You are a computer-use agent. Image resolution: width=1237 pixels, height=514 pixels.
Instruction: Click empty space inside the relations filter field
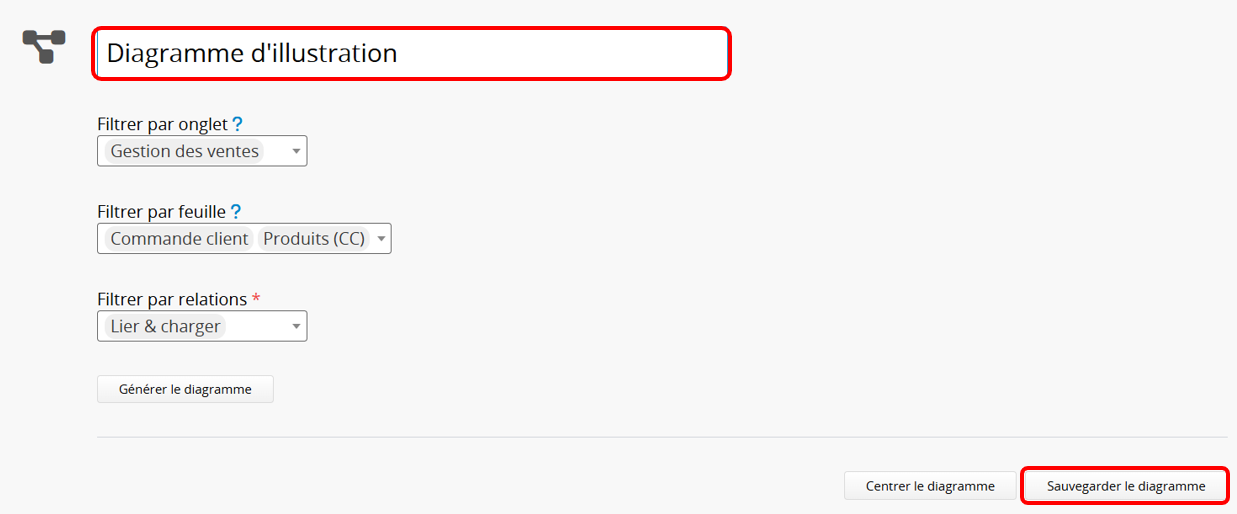(x=257, y=326)
